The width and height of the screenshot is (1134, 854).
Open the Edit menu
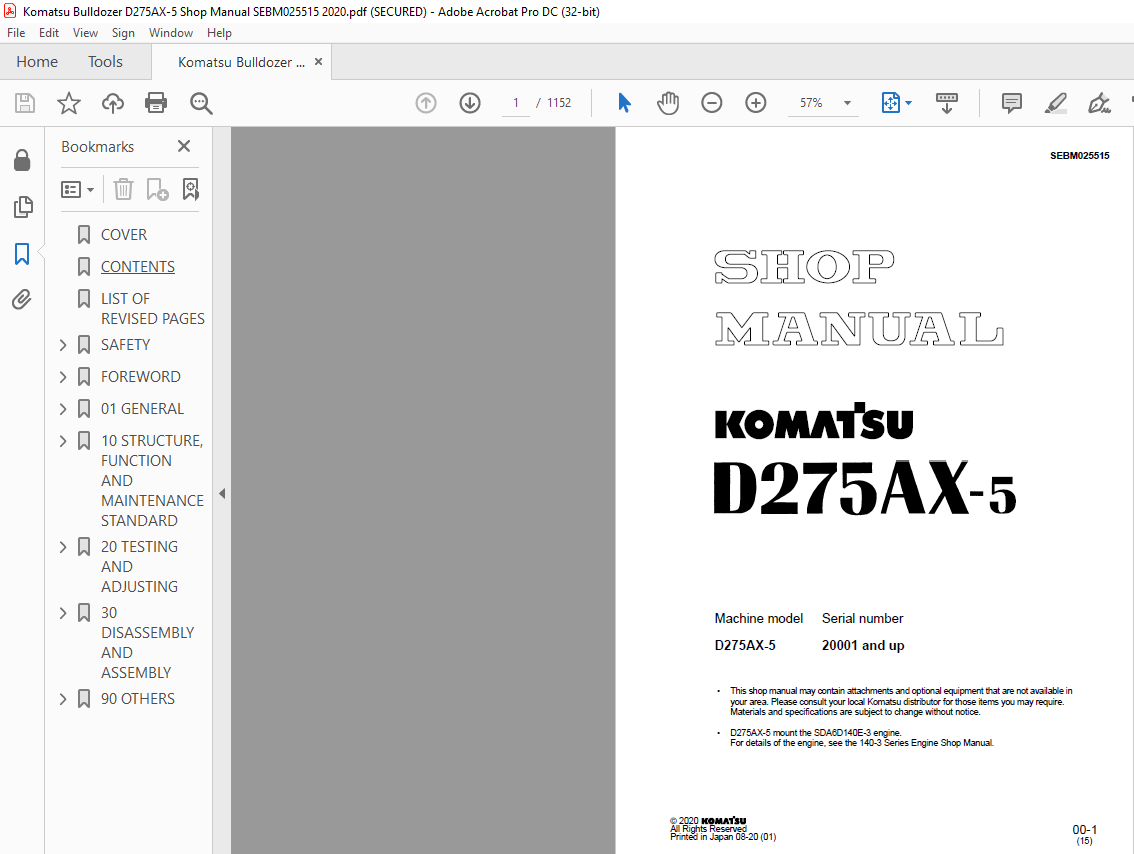[48, 33]
